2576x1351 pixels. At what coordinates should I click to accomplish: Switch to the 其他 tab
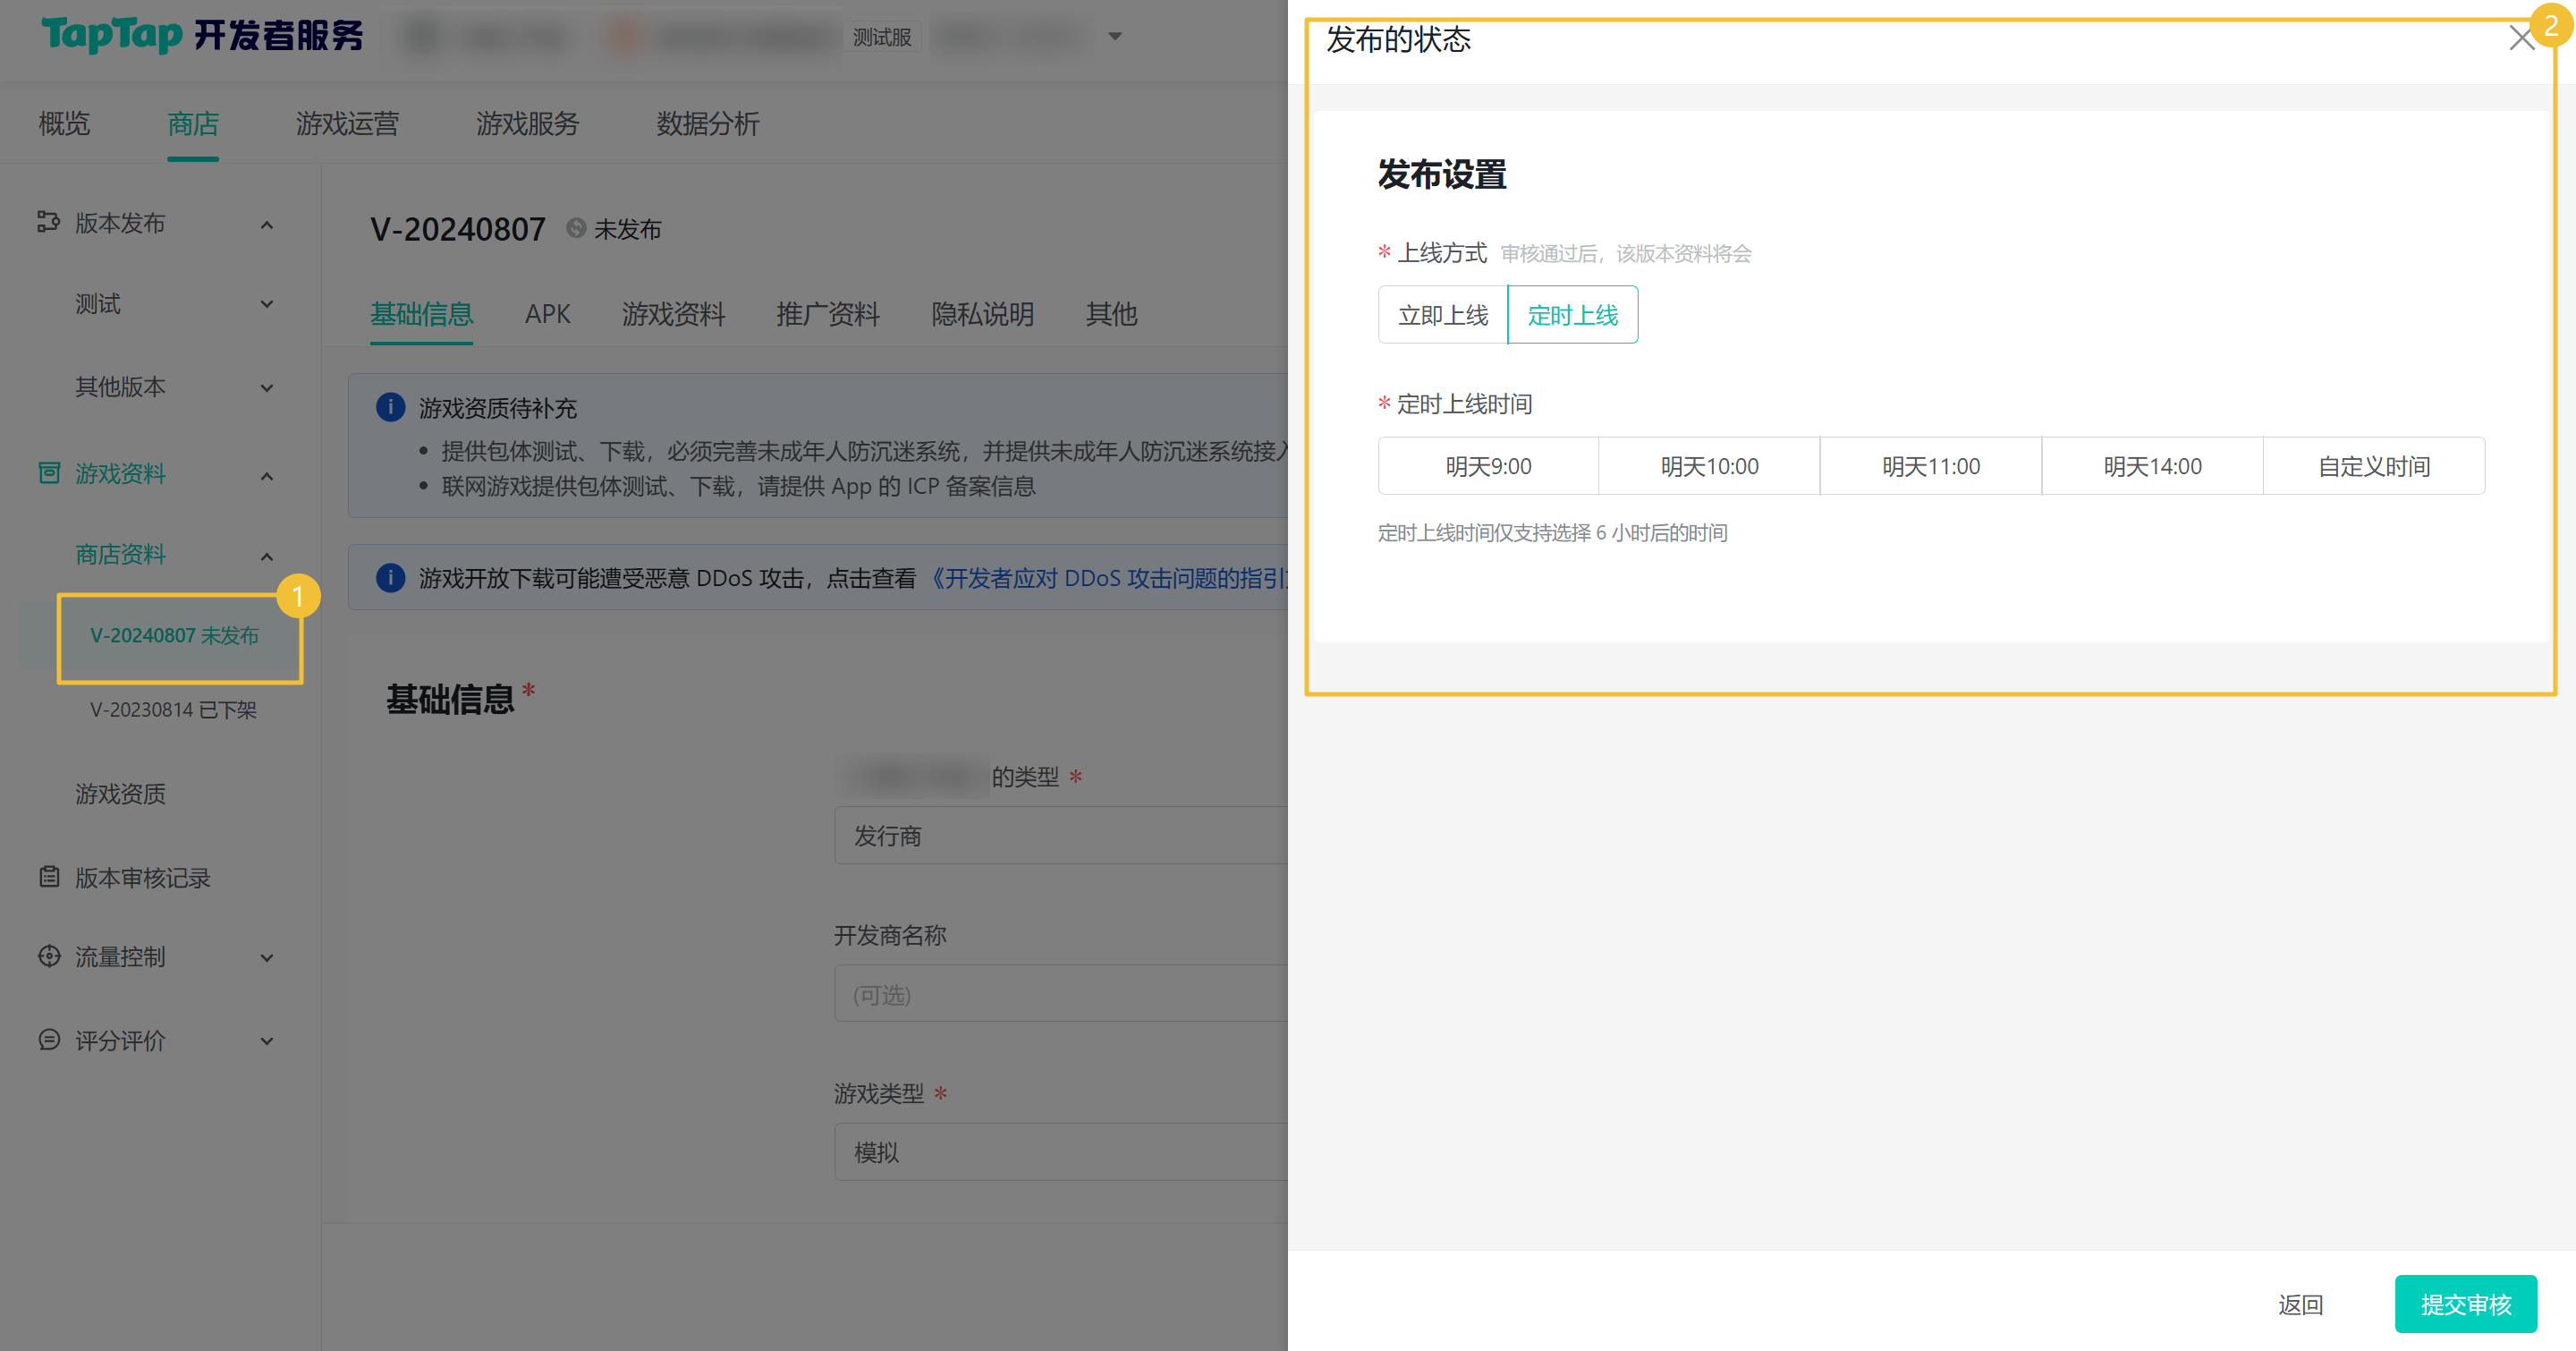(1111, 314)
